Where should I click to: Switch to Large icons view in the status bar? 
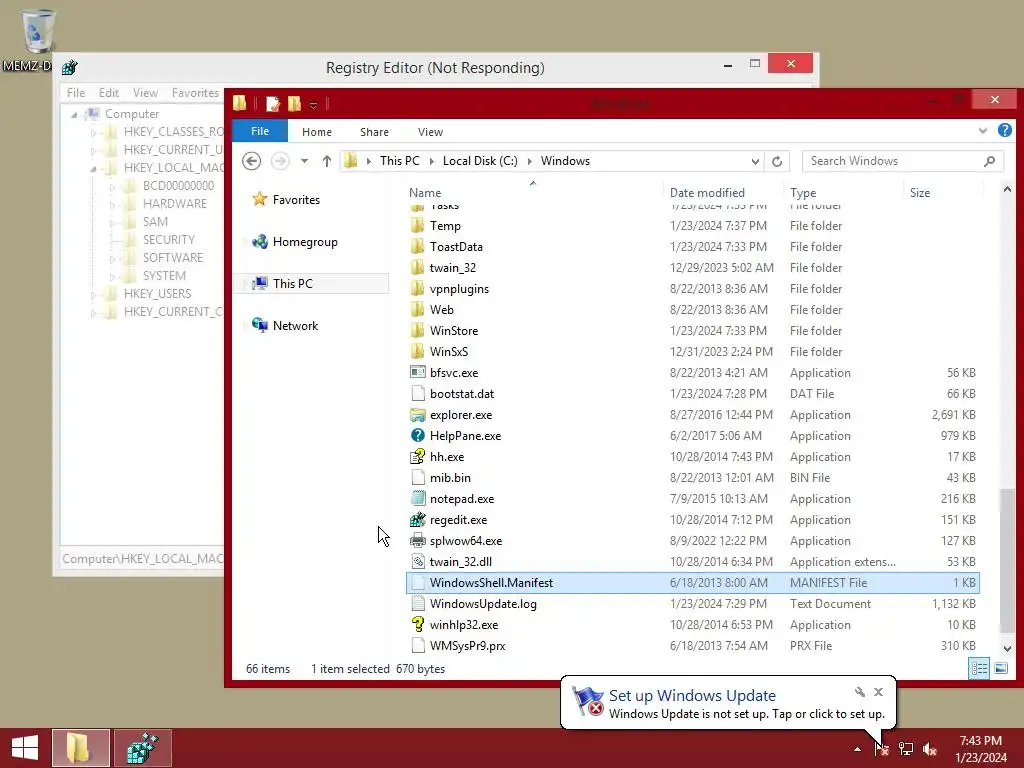[x=1000, y=668]
